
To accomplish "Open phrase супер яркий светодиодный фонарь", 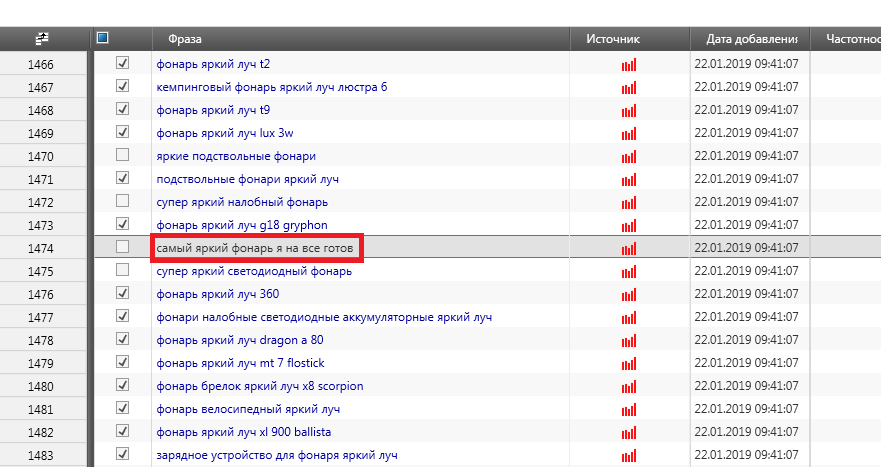I will pyautogui.click(x=254, y=271).
